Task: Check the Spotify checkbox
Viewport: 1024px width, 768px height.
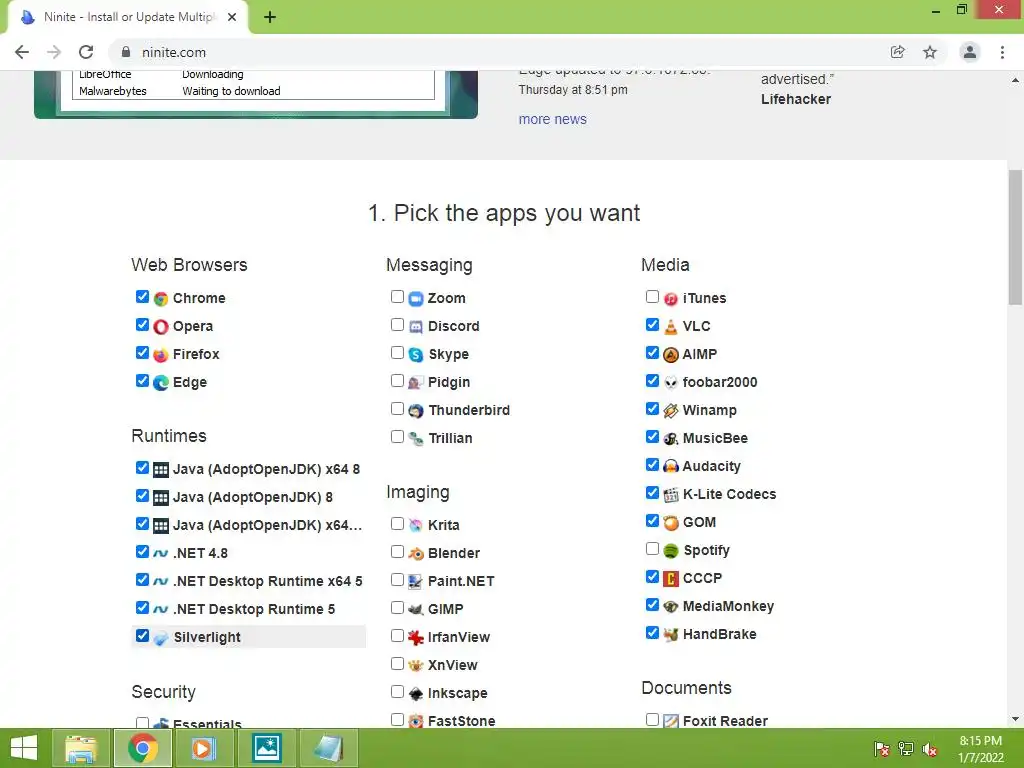Action: point(652,549)
